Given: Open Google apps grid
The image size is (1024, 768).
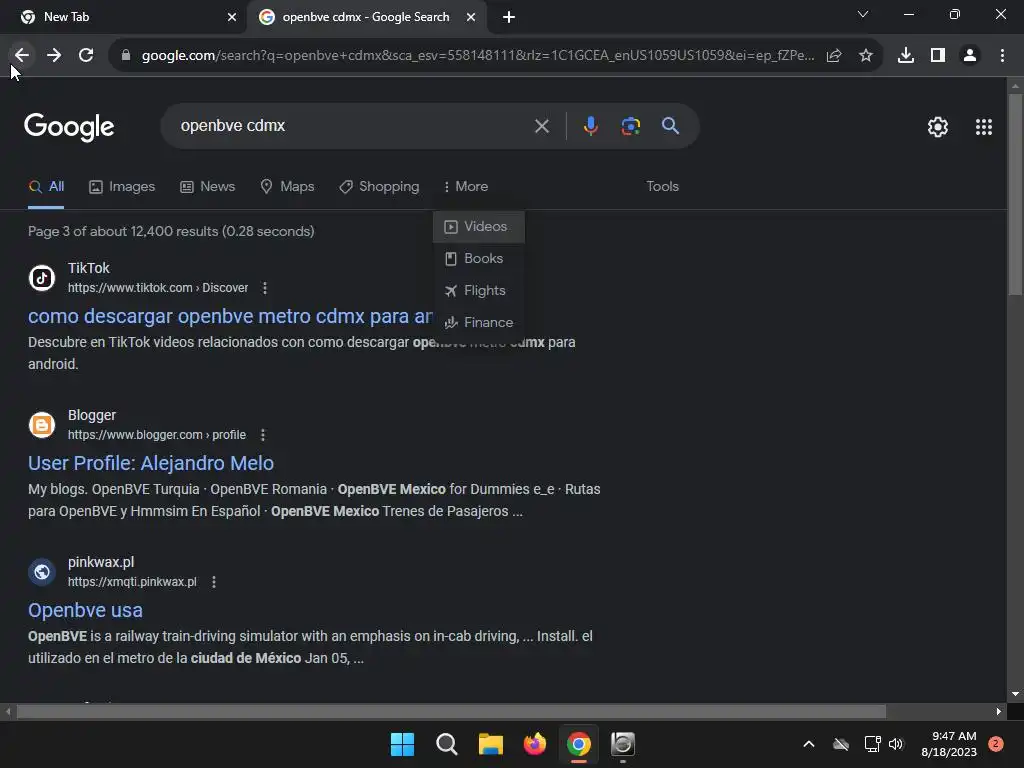Looking at the screenshot, I should coord(984,127).
